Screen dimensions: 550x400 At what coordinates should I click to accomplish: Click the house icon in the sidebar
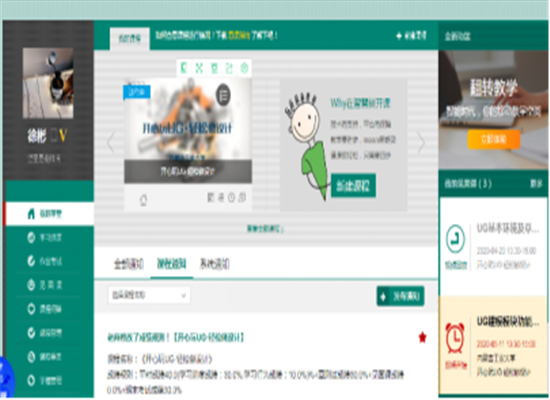31,213
